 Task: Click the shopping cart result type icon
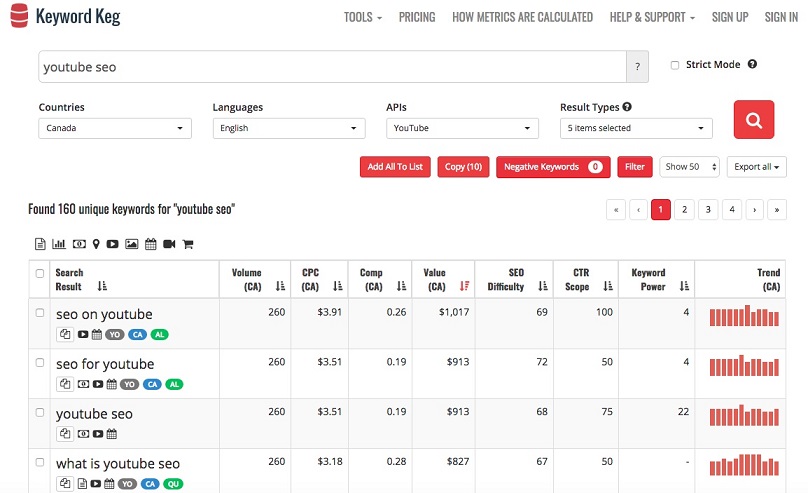click(x=188, y=244)
